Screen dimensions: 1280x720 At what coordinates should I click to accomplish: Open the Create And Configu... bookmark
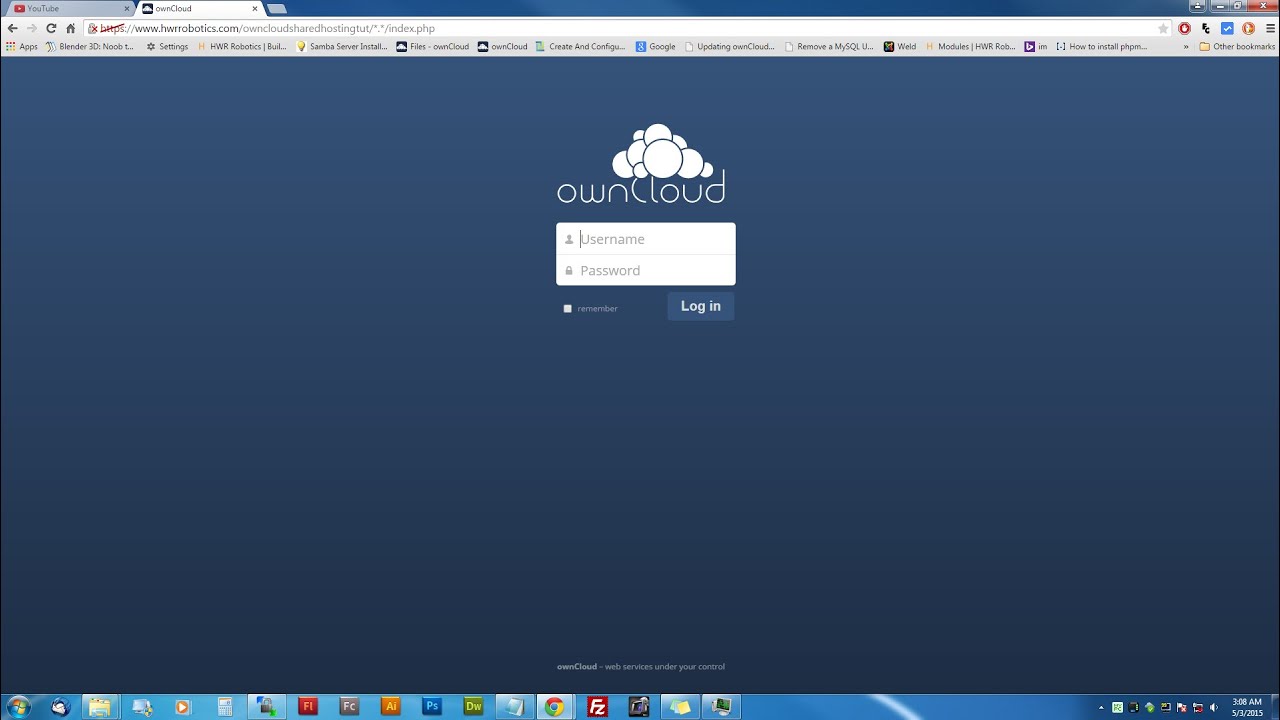coord(580,46)
